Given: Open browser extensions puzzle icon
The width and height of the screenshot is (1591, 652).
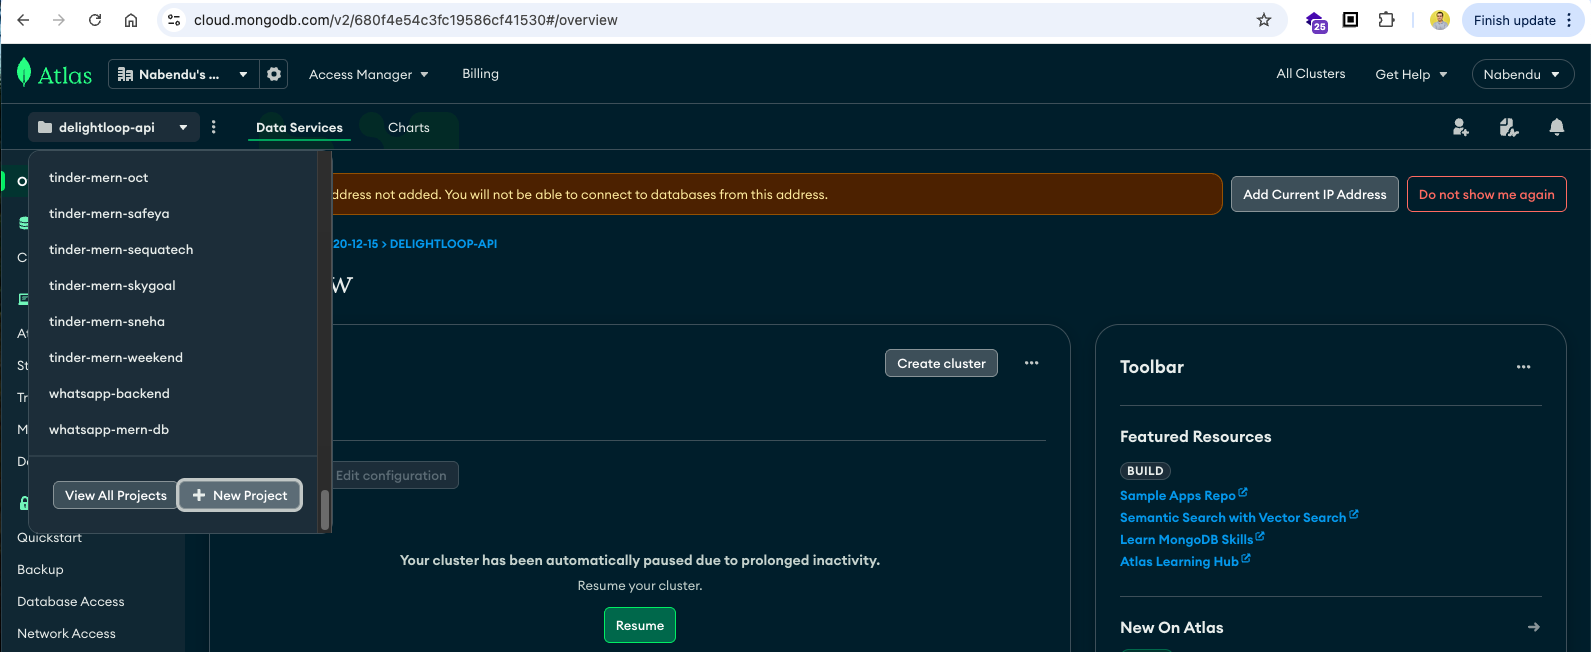Looking at the screenshot, I should pos(1386,20).
